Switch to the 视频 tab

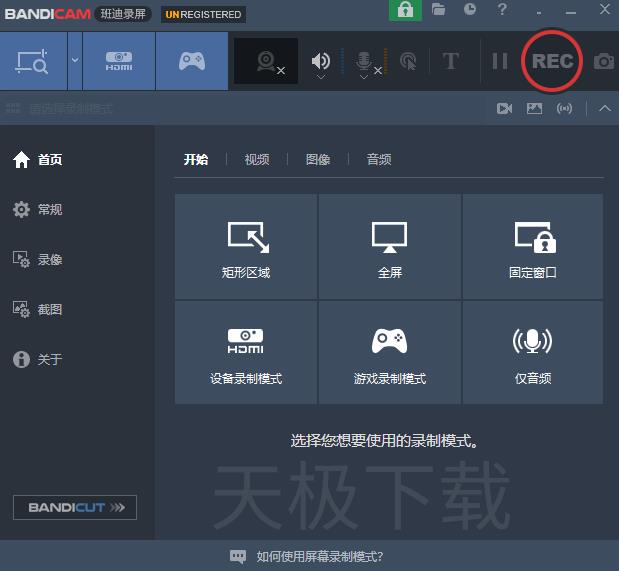tap(257, 160)
